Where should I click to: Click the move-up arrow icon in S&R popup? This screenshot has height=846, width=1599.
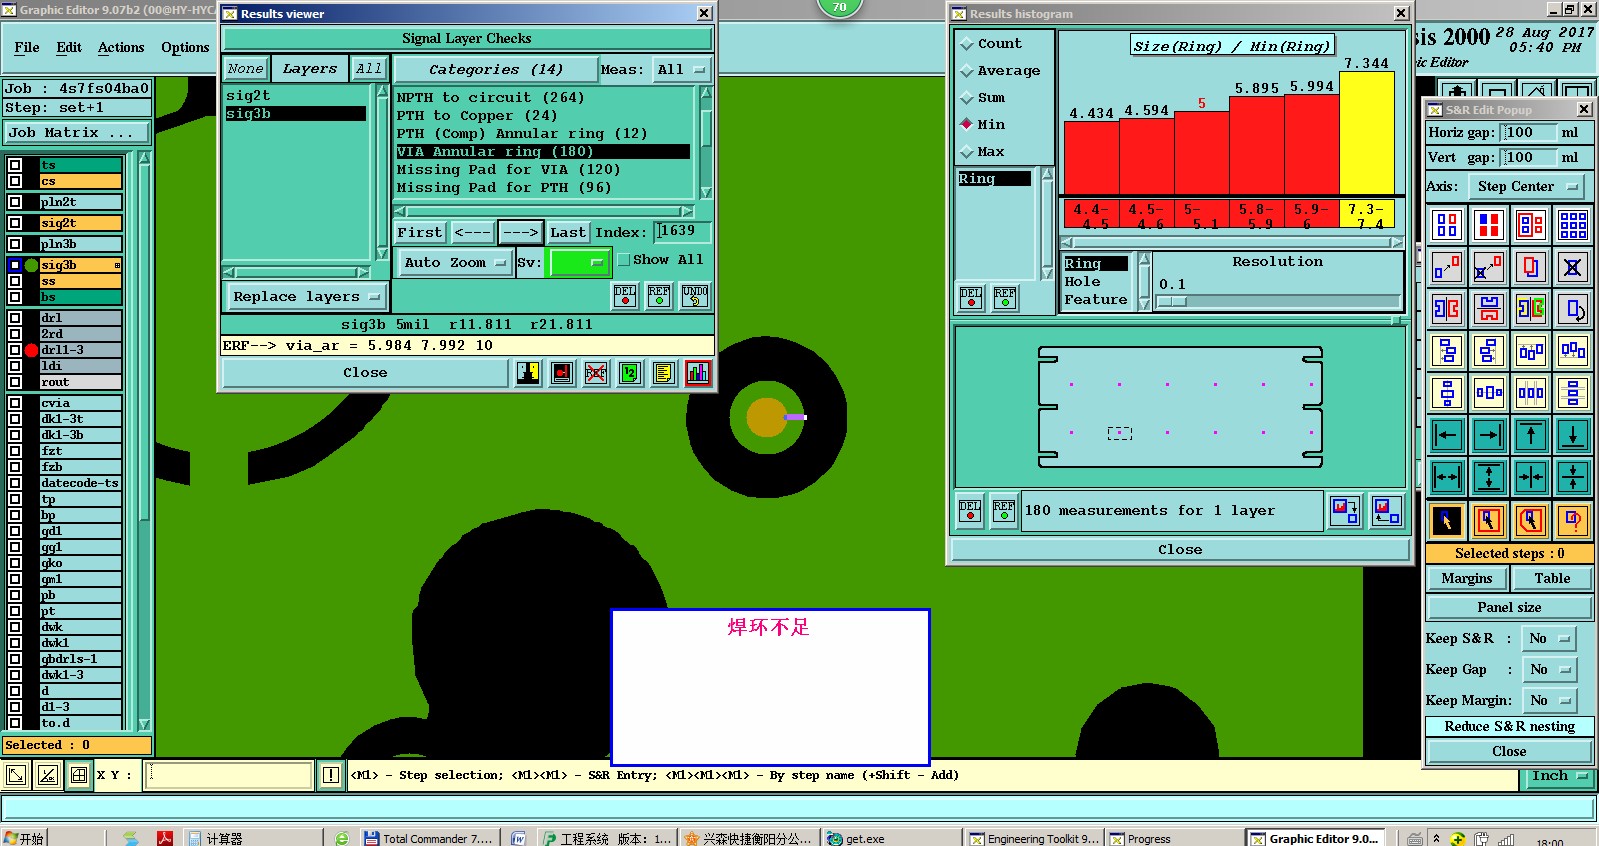point(1531,435)
